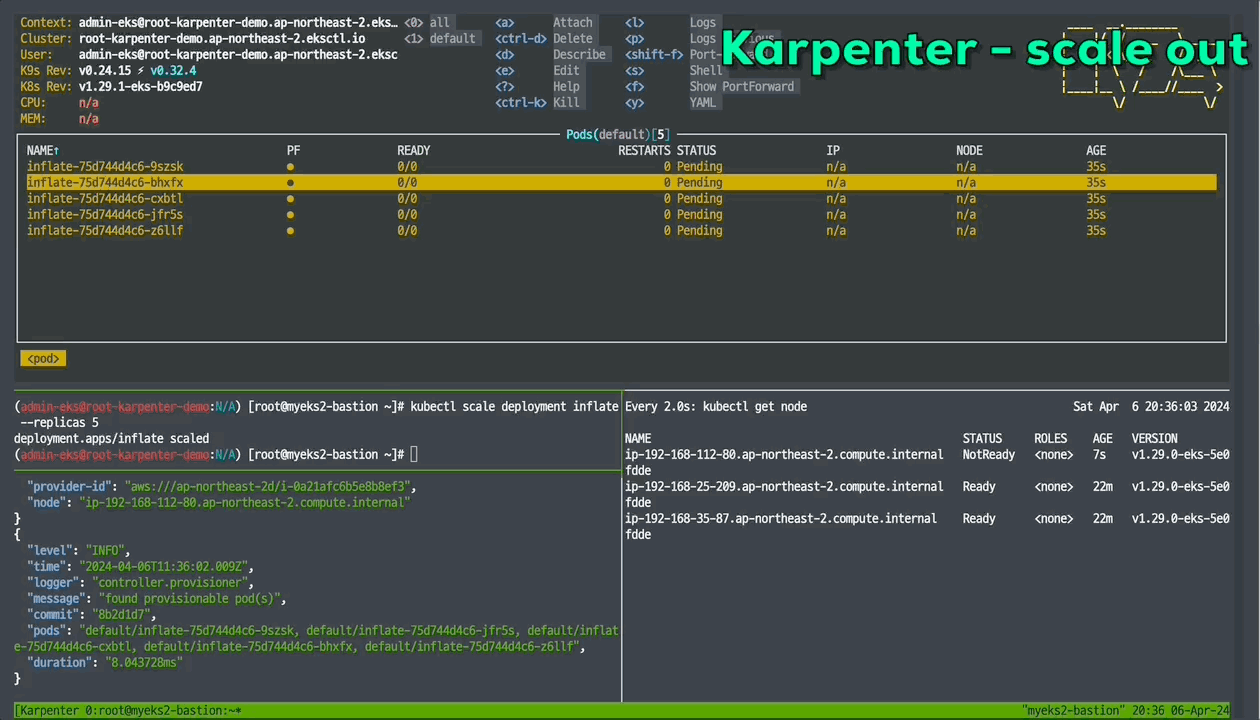Click the duration 8.043728ms value
This screenshot has height=720, width=1260.
point(144,662)
